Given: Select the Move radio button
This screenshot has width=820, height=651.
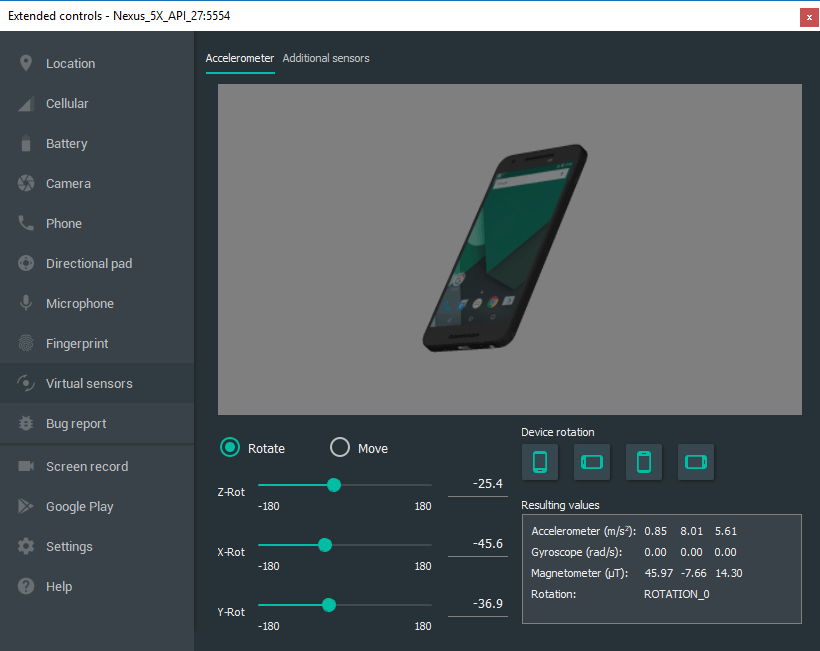Looking at the screenshot, I should pos(340,448).
